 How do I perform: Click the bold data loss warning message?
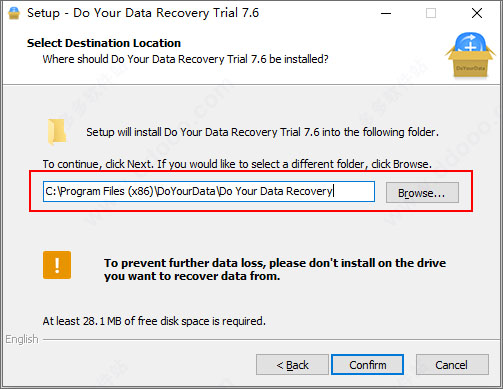(275, 269)
